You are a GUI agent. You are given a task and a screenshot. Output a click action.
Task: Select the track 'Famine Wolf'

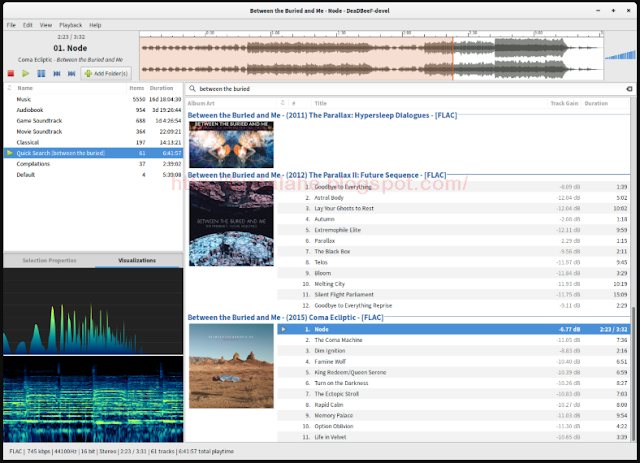(453, 361)
